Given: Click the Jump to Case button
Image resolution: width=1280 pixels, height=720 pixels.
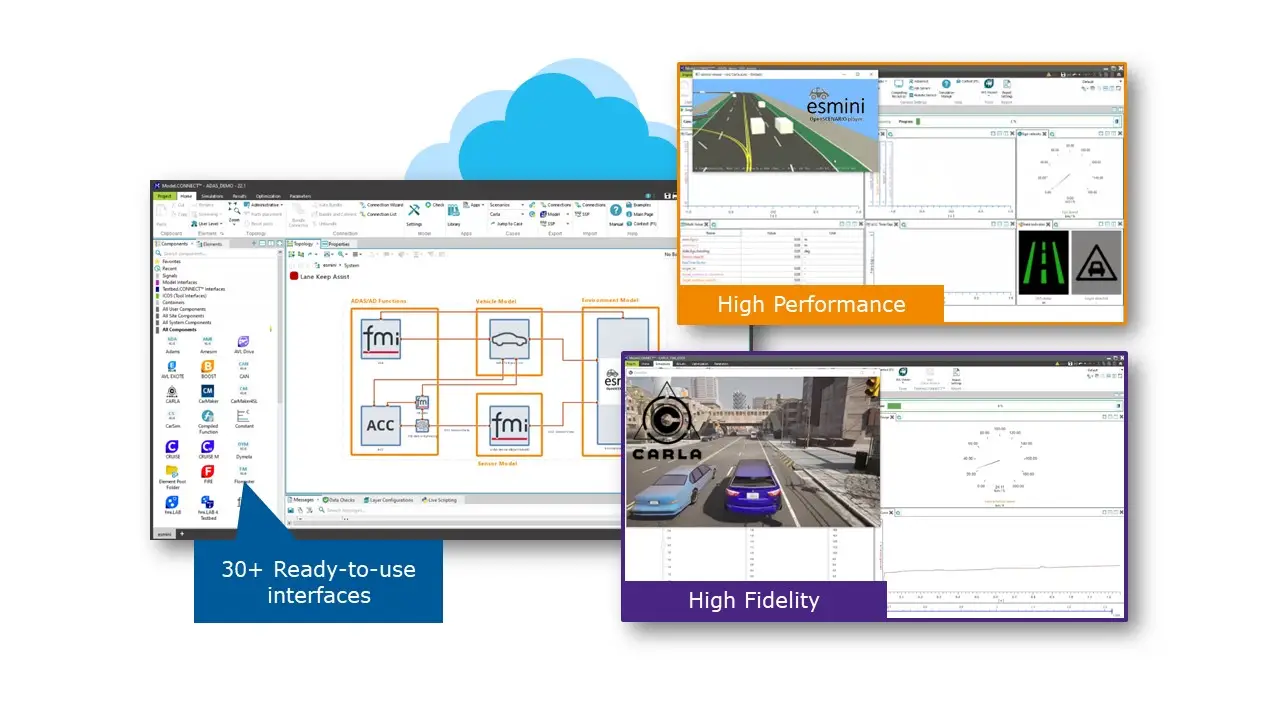Looking at the screenshot, I should click(x=506, y=224).
